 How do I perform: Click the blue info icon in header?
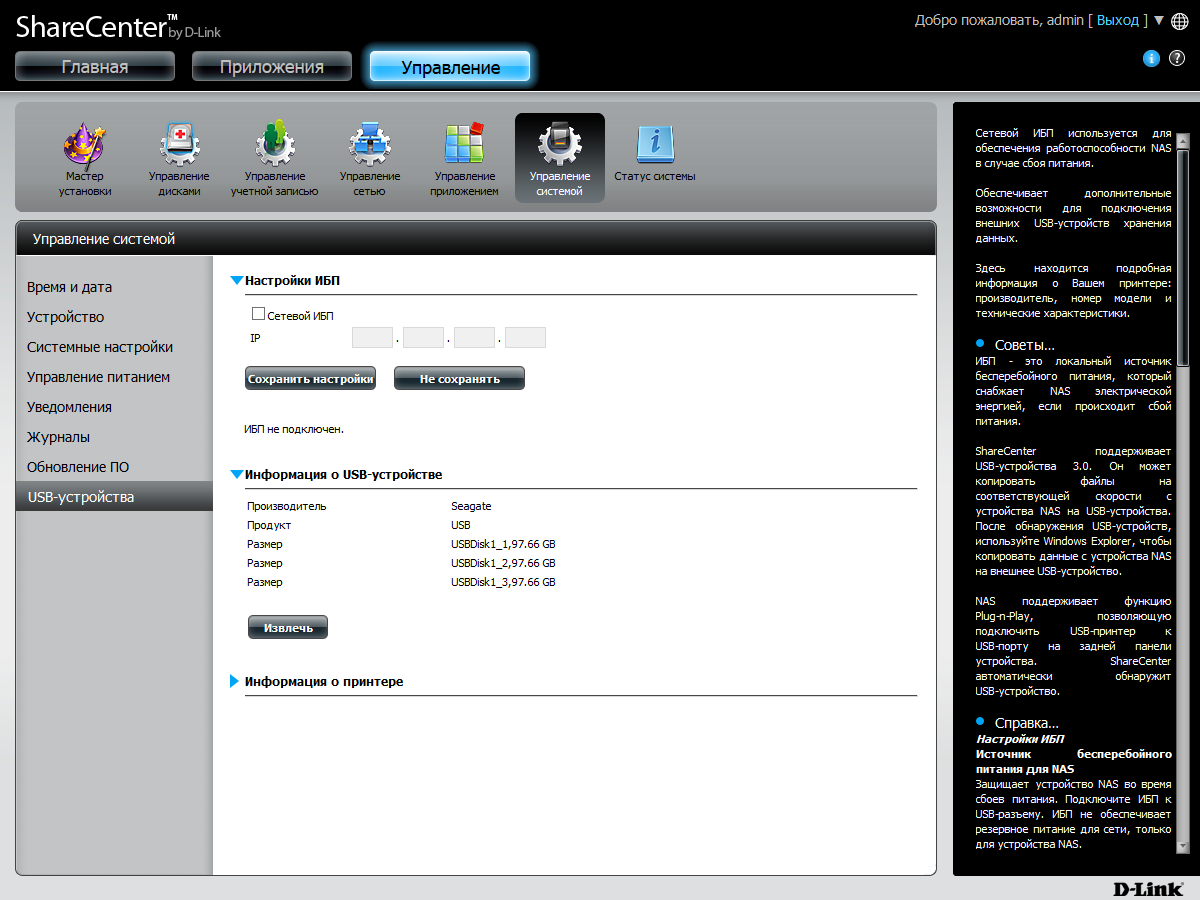tap(1151, 59)
